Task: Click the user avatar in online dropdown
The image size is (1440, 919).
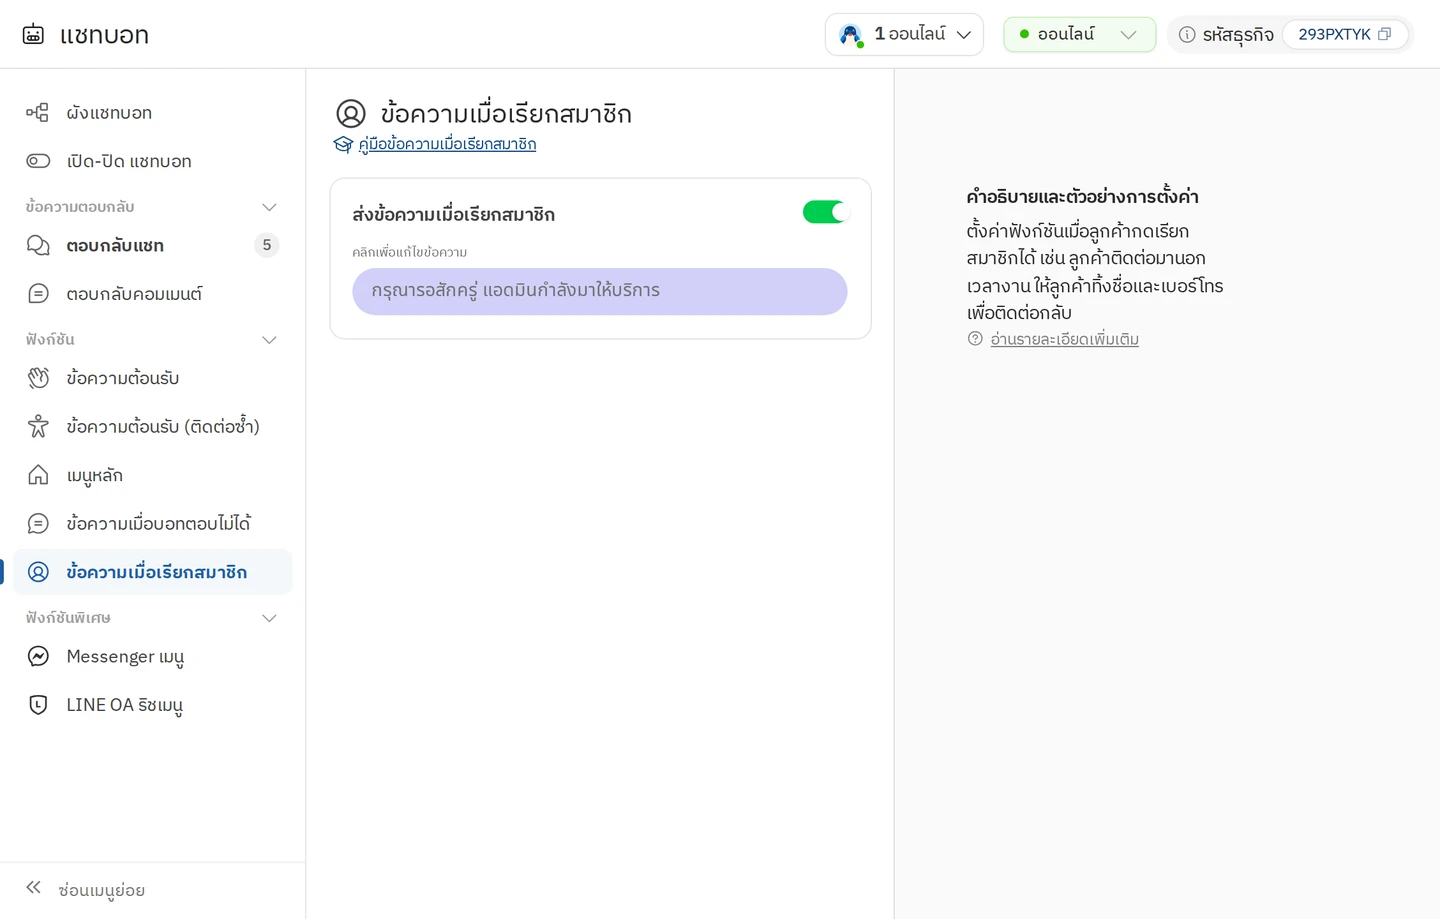Action: coord(851,35)
